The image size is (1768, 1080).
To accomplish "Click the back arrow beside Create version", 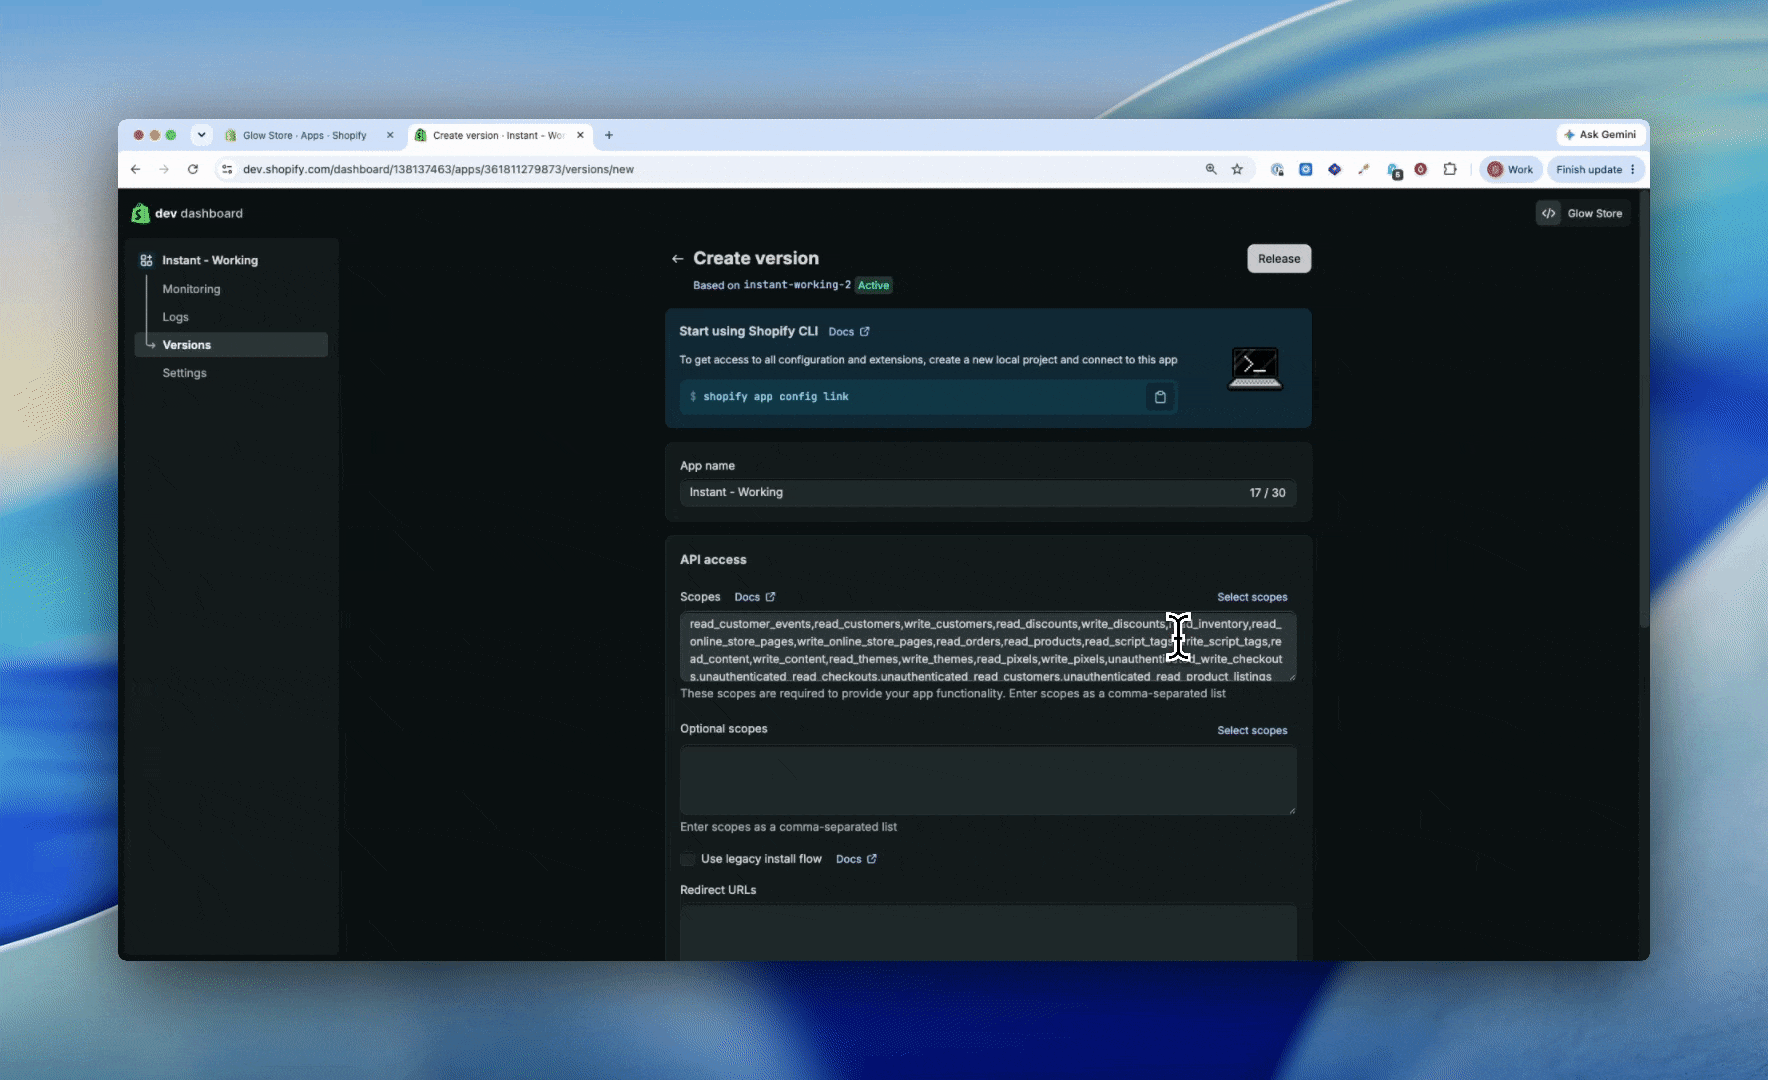I will (677, 259).
